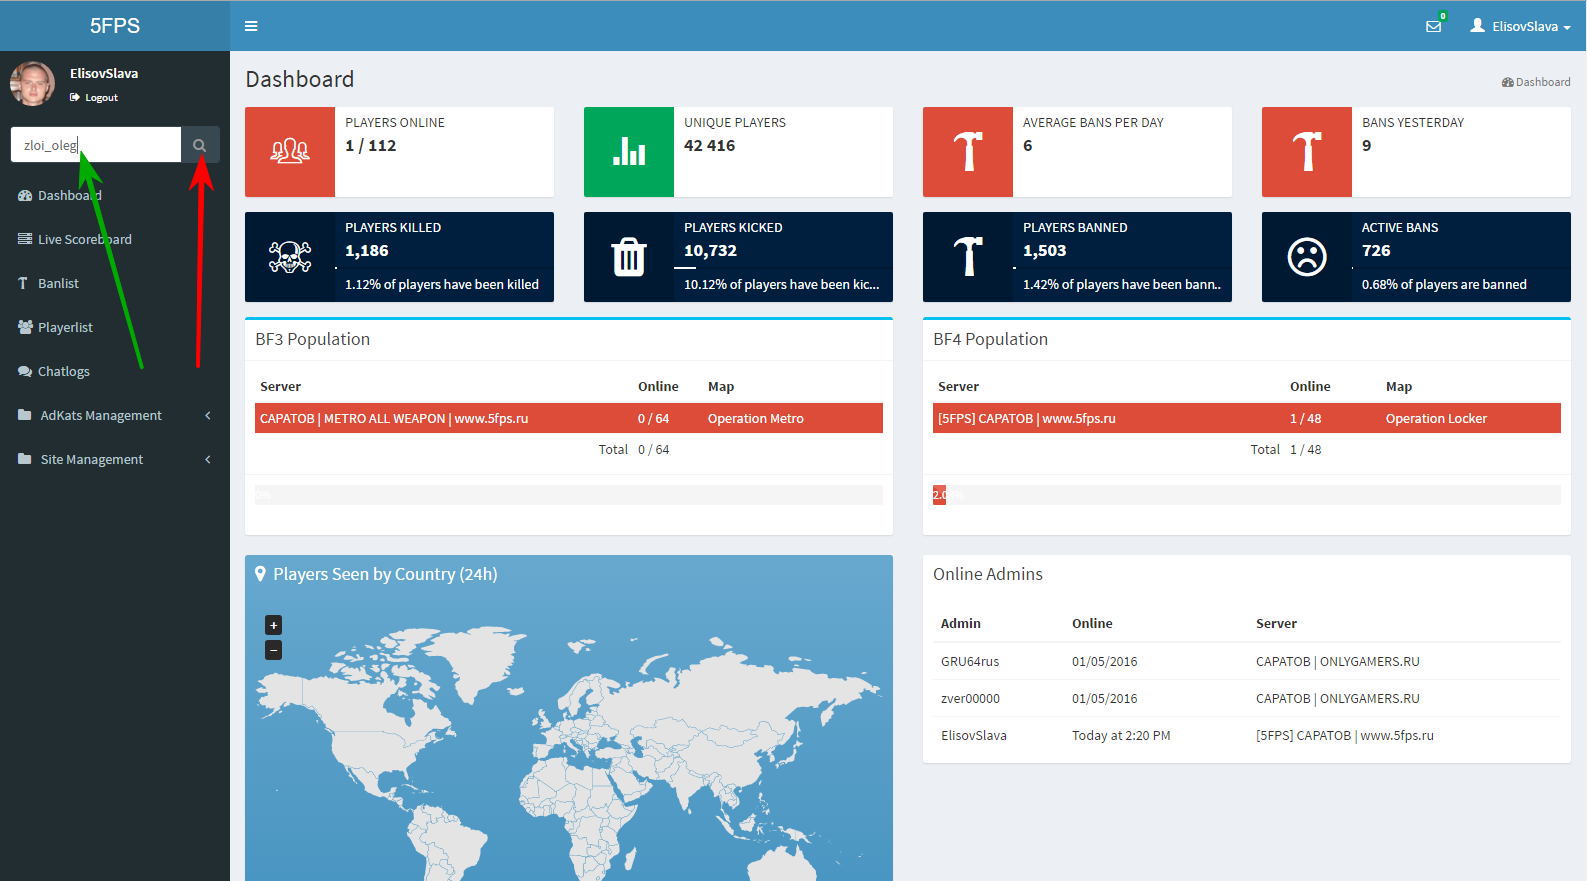1587x881 pixels.
Task: Click the Operation Metro map cell
Action: point(756,418)
